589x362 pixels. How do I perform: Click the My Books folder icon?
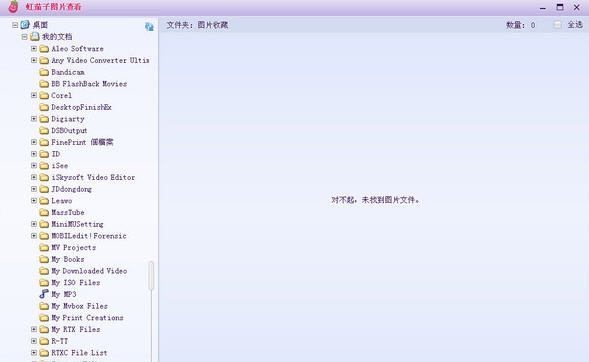point(44,259)
